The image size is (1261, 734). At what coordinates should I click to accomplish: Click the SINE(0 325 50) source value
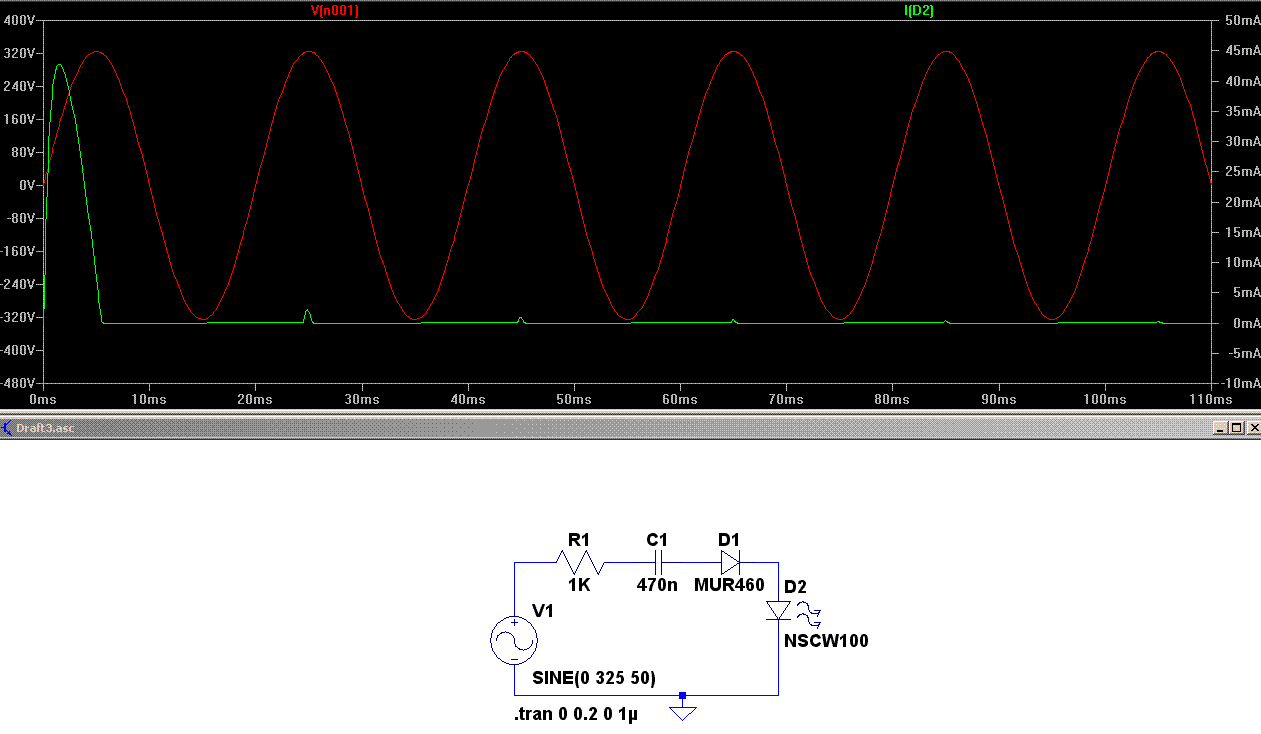click(x=594, y=678)
